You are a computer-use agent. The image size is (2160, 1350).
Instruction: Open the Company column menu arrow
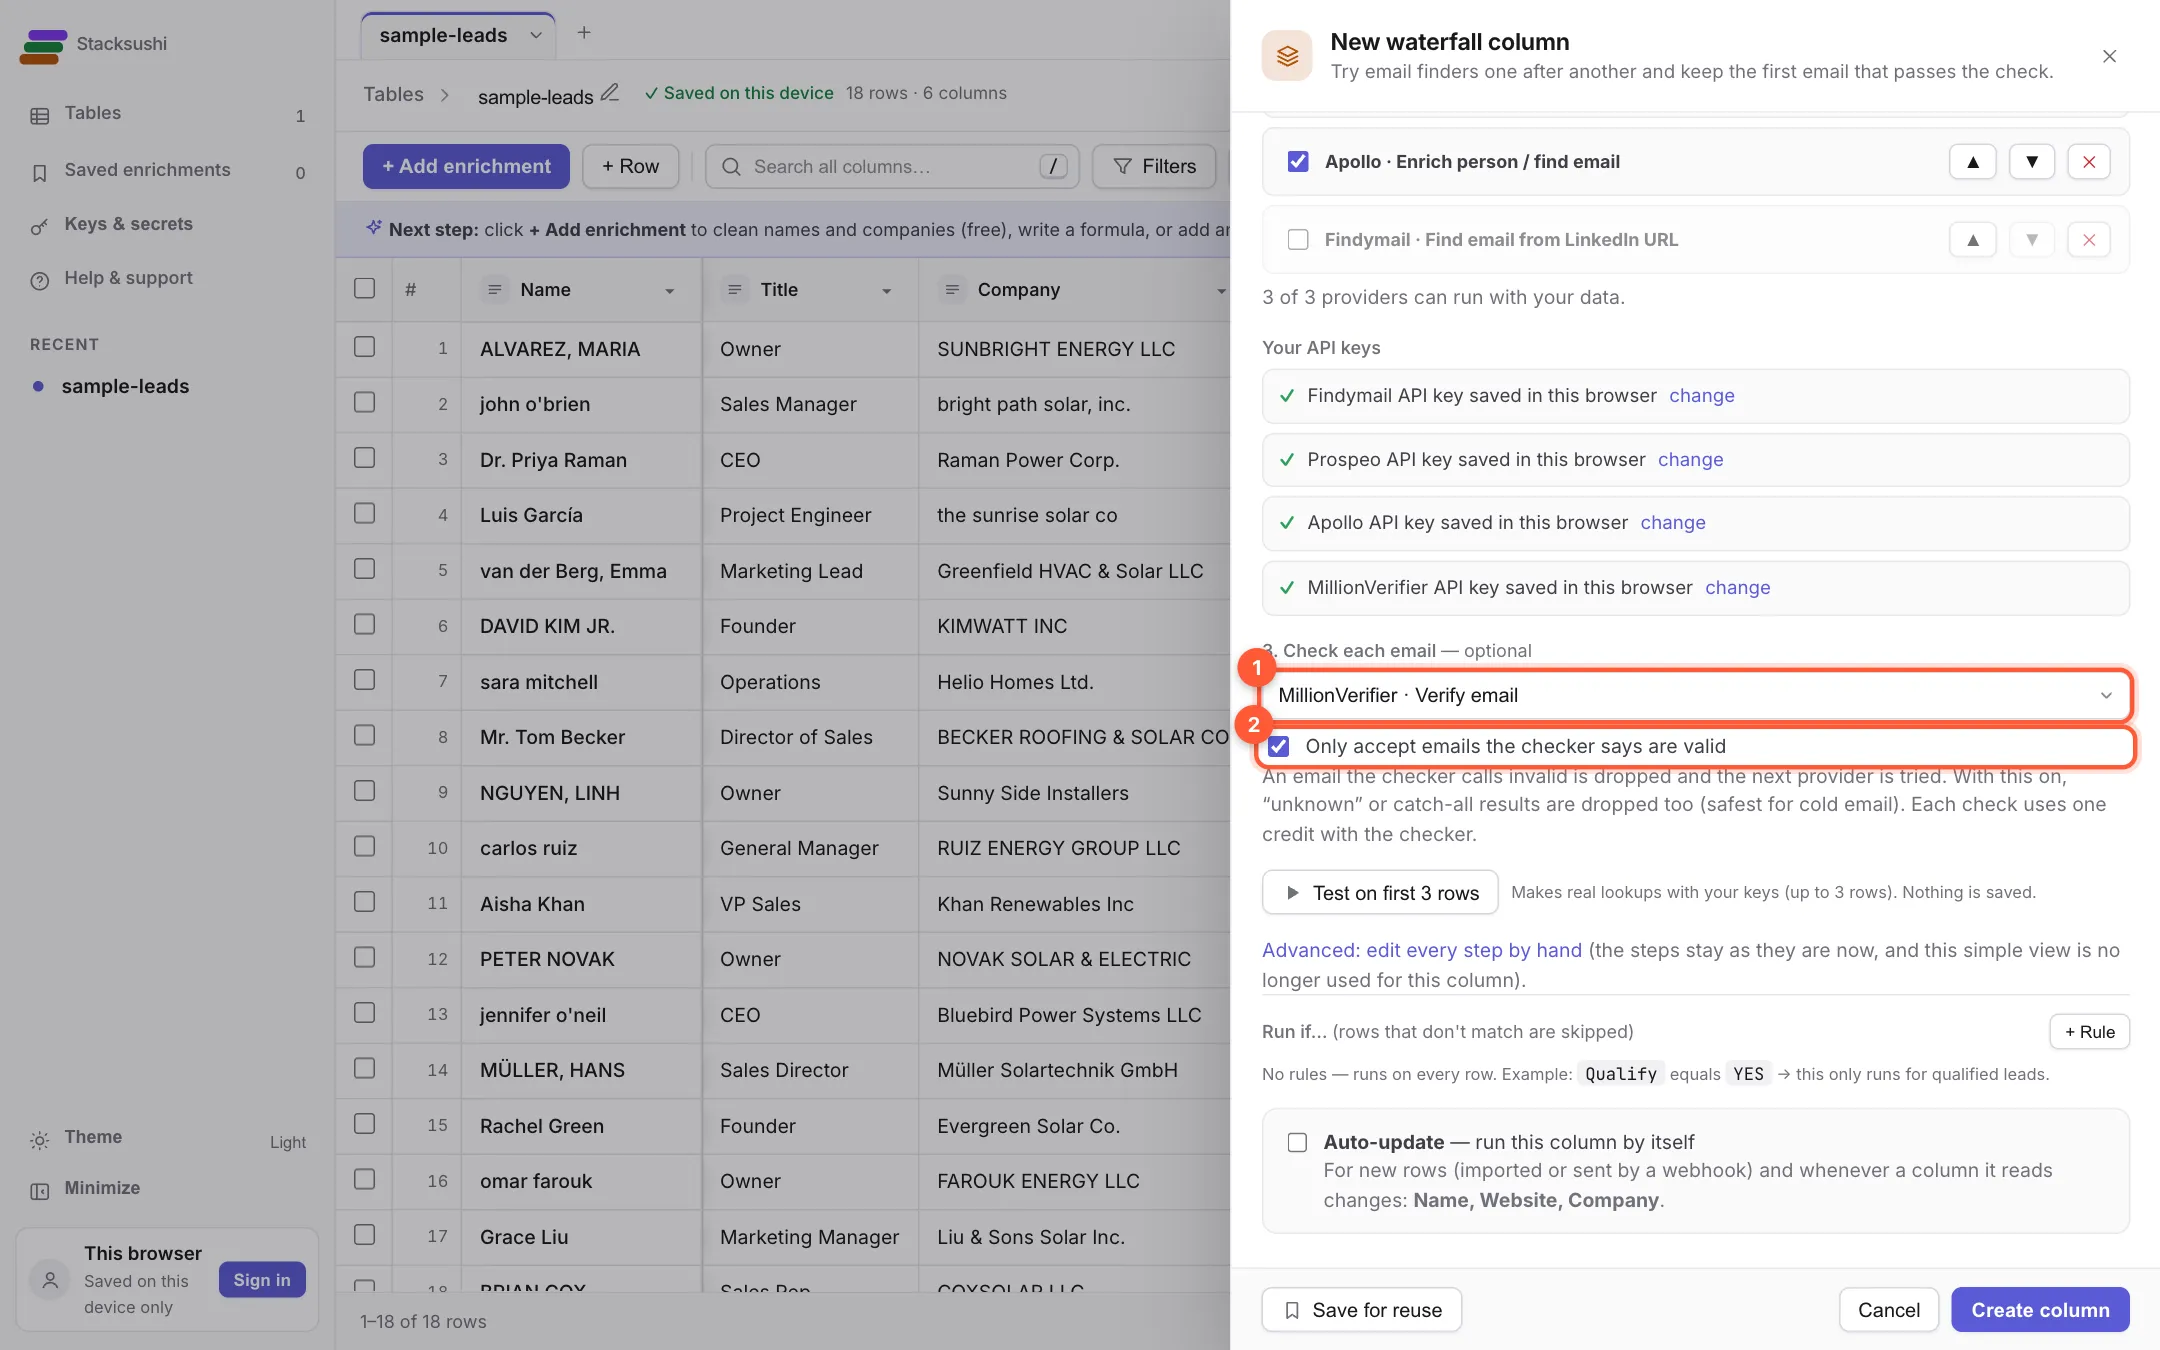tap(1220, 291)
